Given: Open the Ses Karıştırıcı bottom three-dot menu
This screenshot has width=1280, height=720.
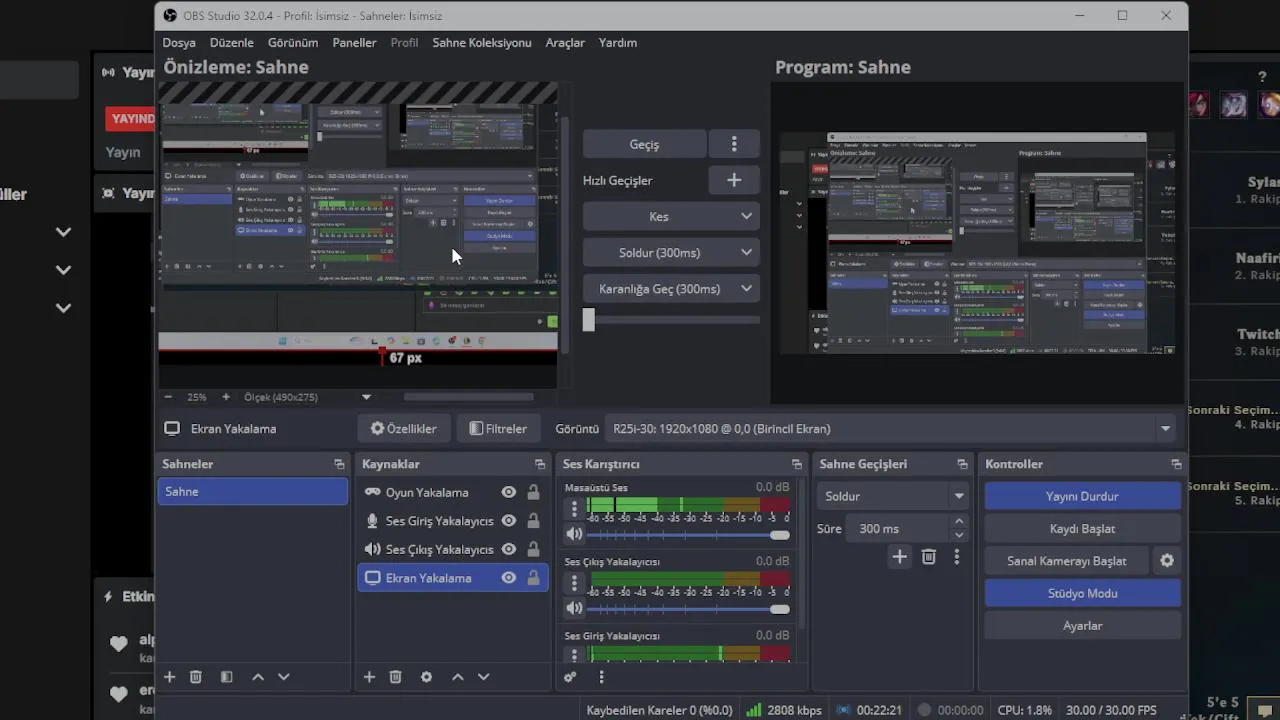Looking at the screenshot, I should [601, 677].
